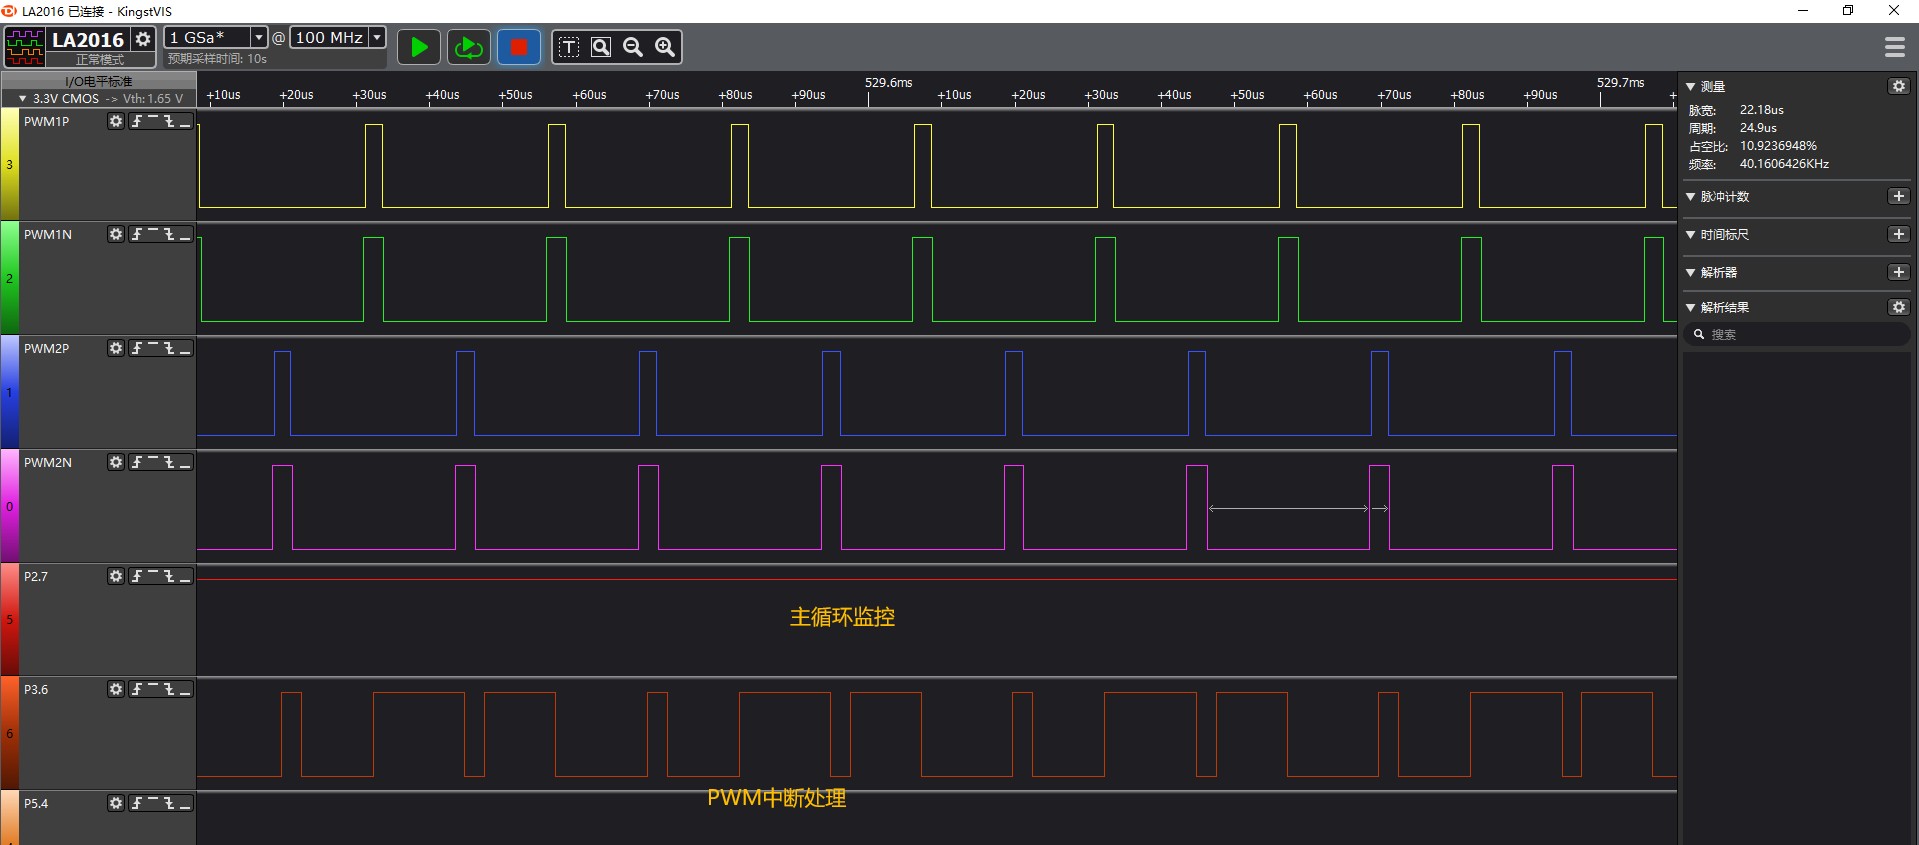The image size is (1919, 845).
Task: Expand the 3.3V CMOS threshold selector
Action: pyautogui.click(x=22, y=98)
